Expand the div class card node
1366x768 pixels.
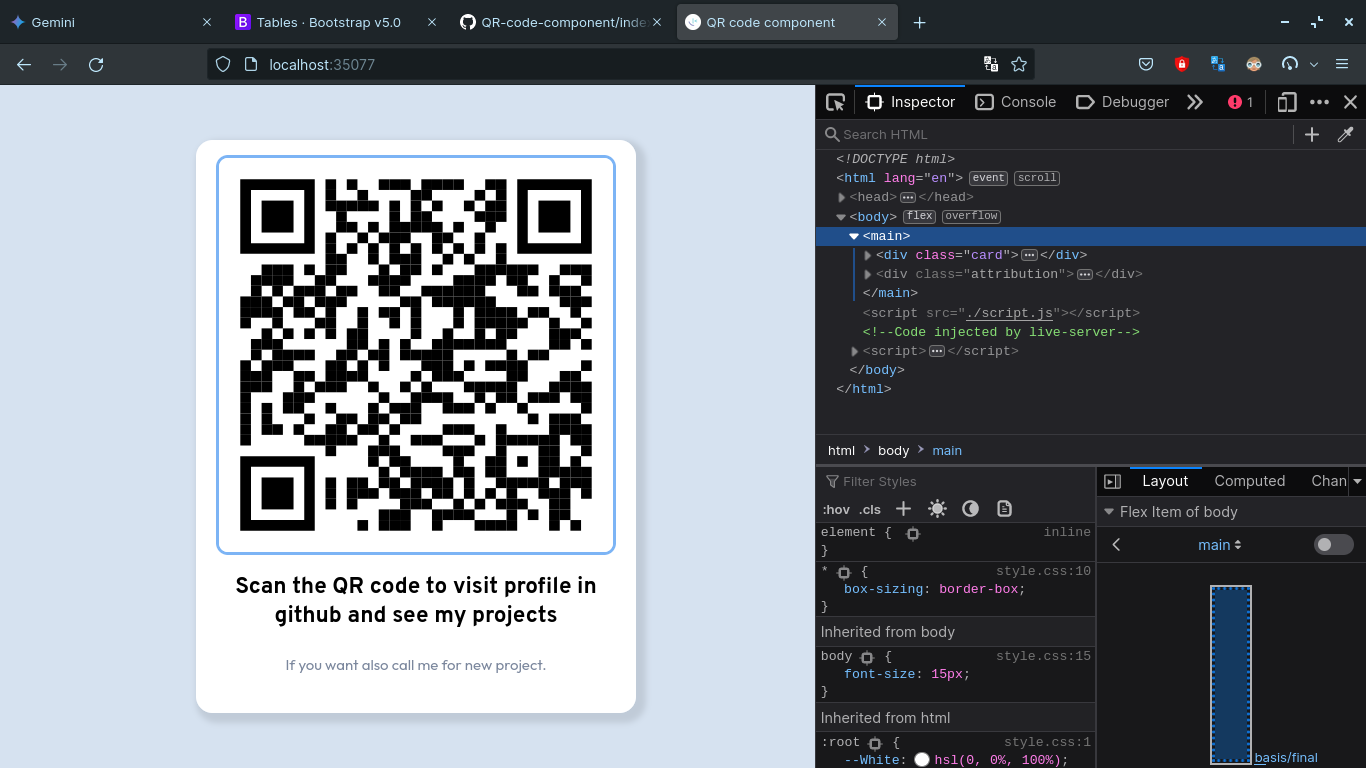(868, 255)
